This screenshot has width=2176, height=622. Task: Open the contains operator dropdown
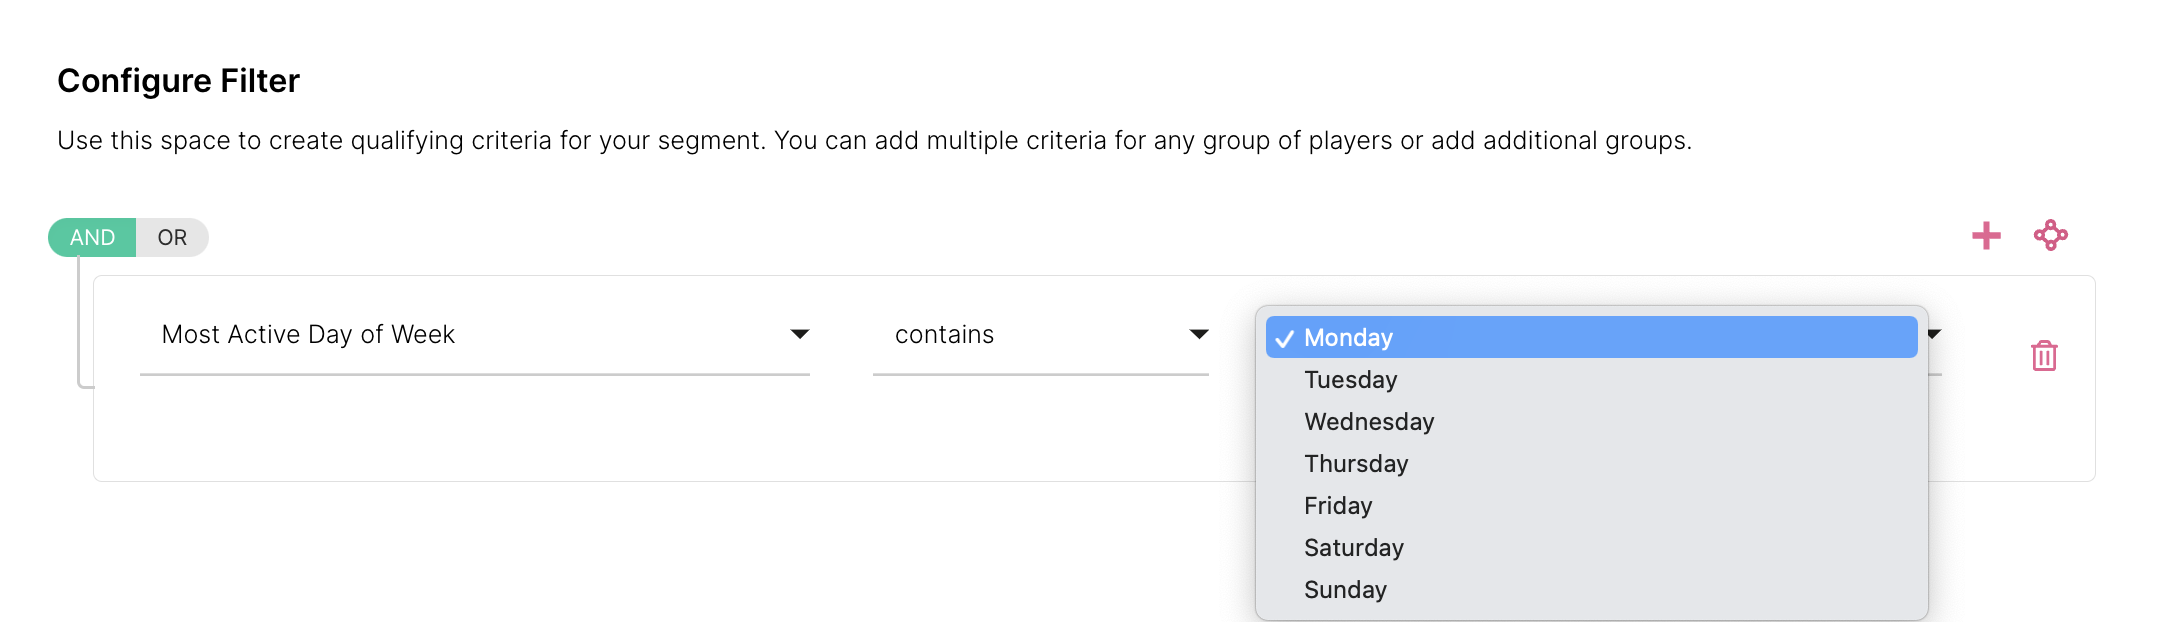tap(1040, 335)
